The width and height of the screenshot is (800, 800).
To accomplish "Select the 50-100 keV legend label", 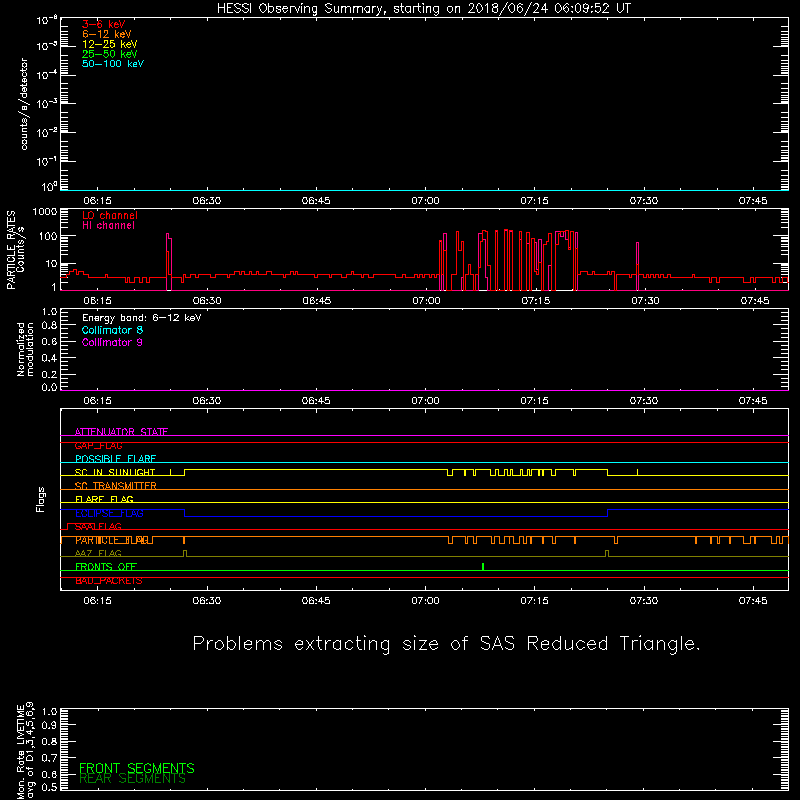I will click(x=113, y=64).
